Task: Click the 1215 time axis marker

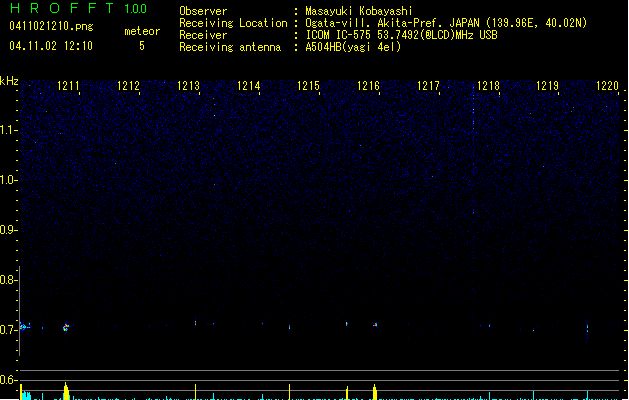Action: 308,85
